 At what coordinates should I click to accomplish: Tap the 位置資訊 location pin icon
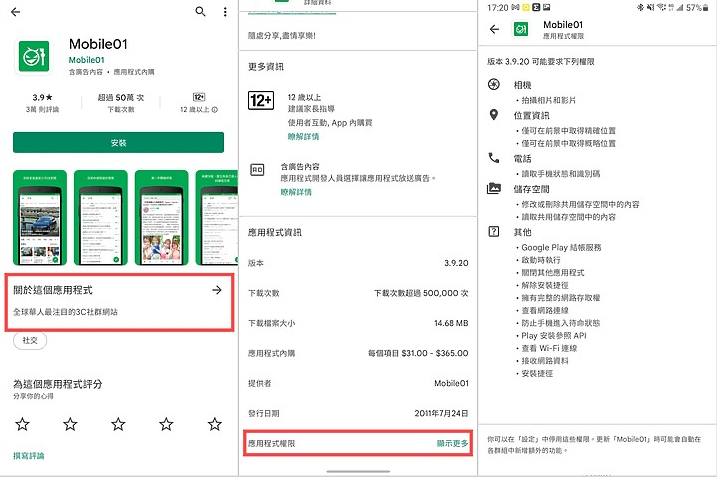tap(493, 115)
